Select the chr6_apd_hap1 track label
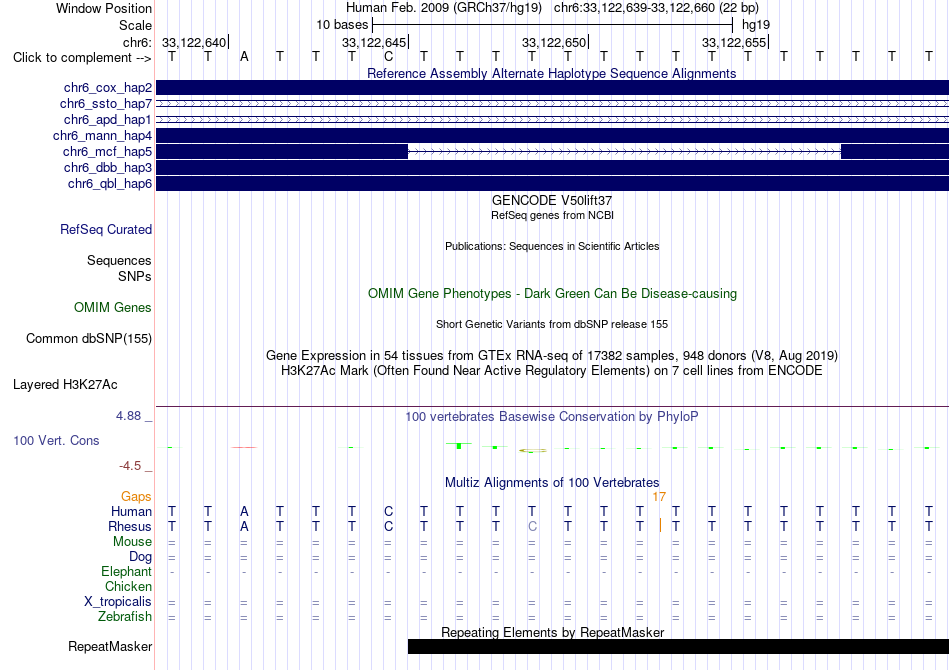This screenshot has width=950, height=670. pos(108,119)
